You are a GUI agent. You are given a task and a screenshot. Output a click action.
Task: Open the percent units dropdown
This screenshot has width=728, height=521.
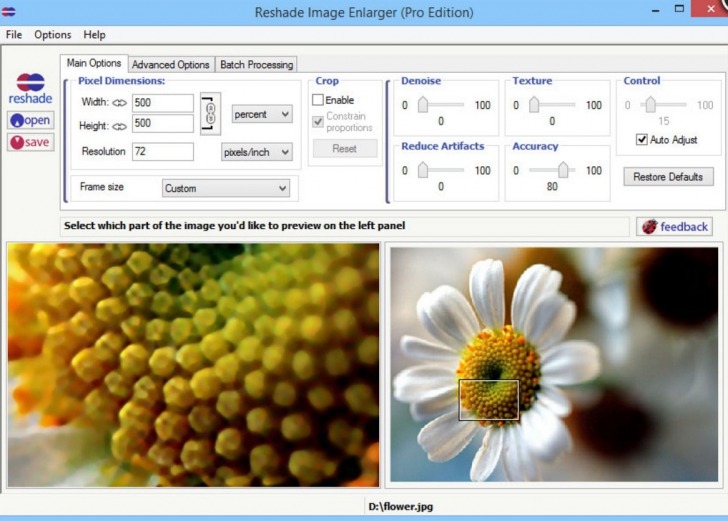[262, 114]
